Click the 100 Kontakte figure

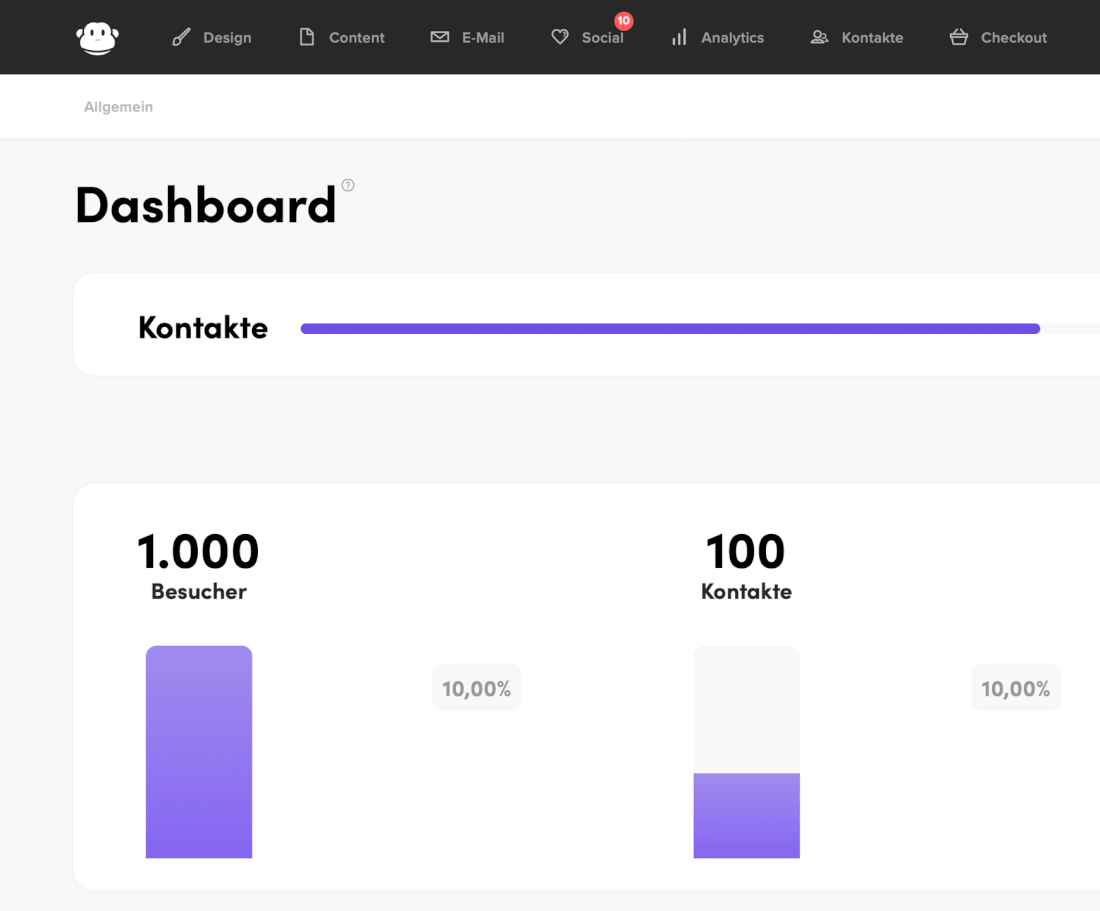[x=746, y=552]
